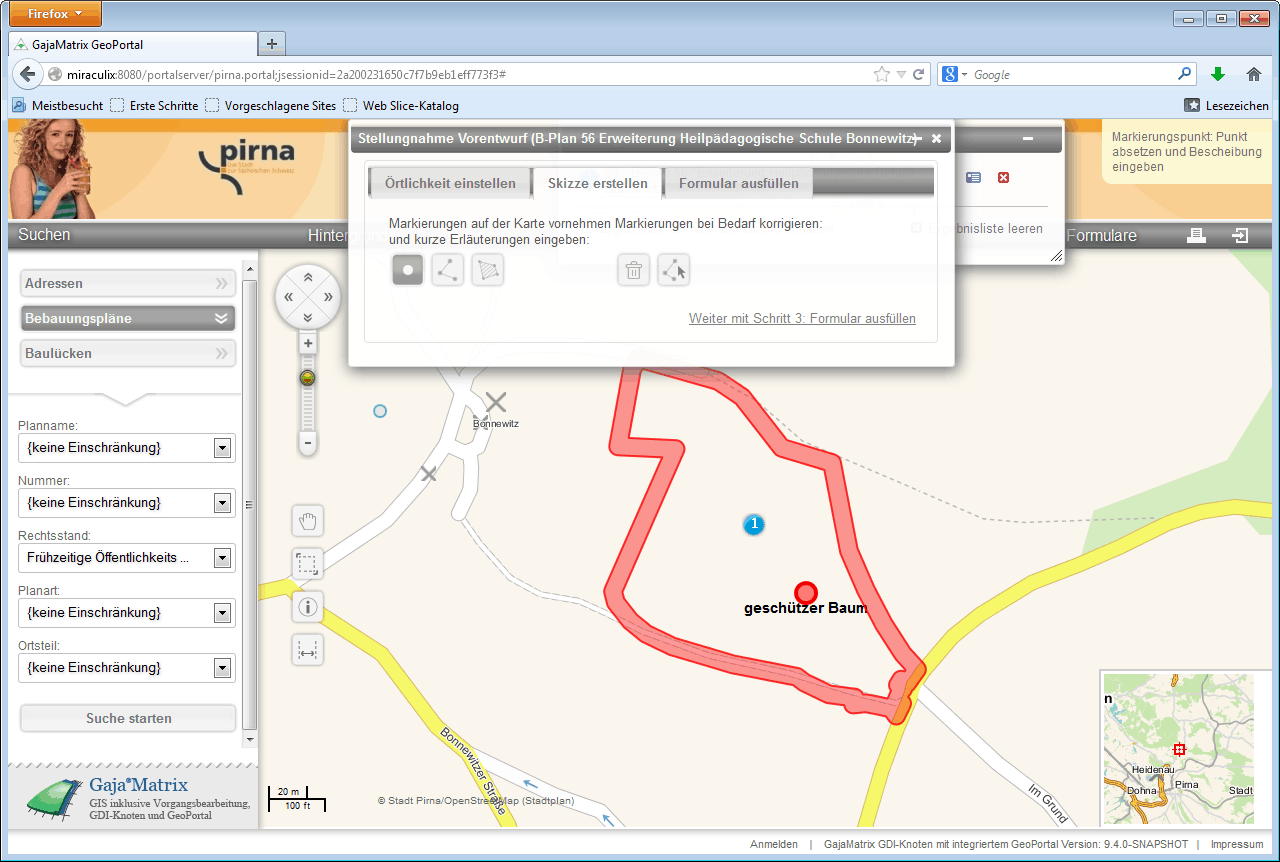Expand the Ortsteil combo box
Image resolution: width=1280 pixels, height=862 pixels.
(x=222, y=668)
